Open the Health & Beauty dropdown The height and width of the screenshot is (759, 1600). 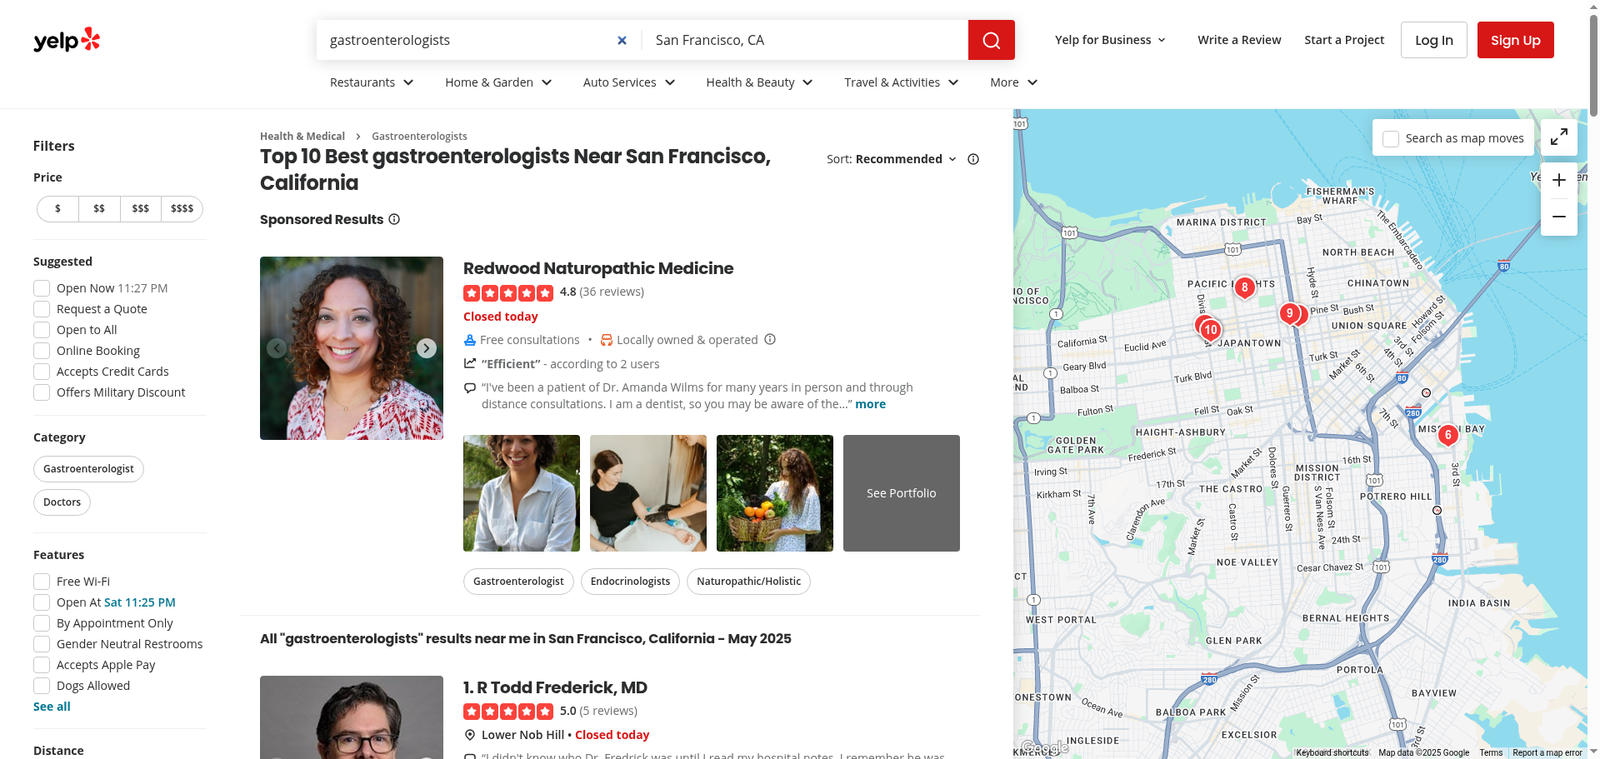pos(760,82)
